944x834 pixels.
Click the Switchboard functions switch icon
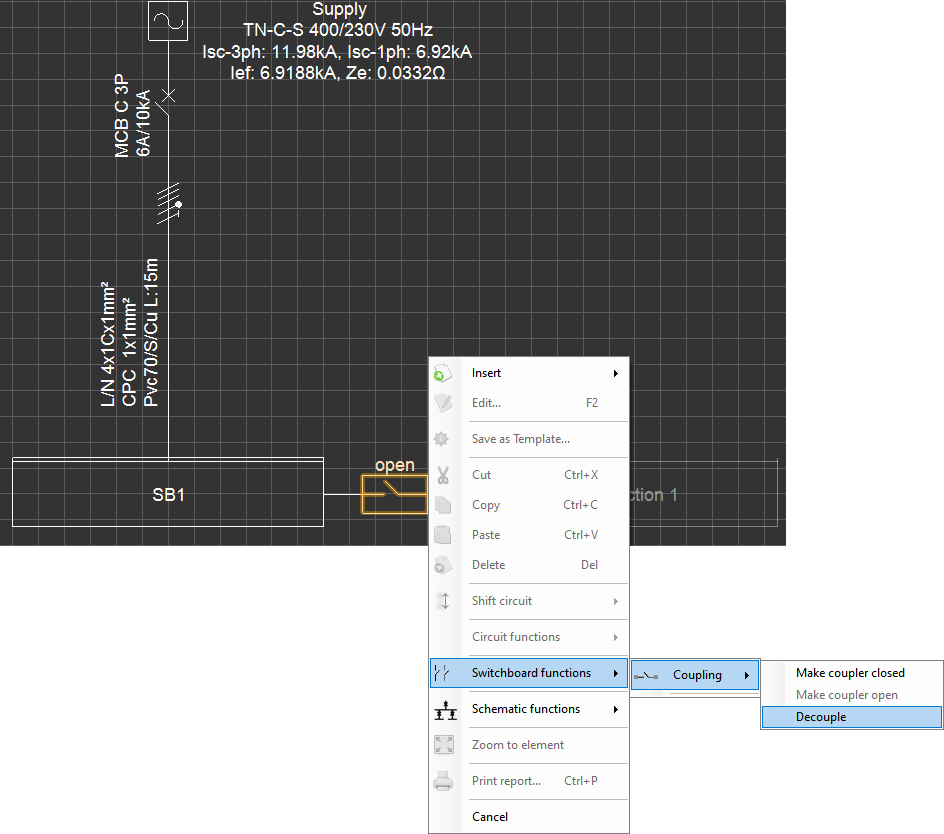442,673
